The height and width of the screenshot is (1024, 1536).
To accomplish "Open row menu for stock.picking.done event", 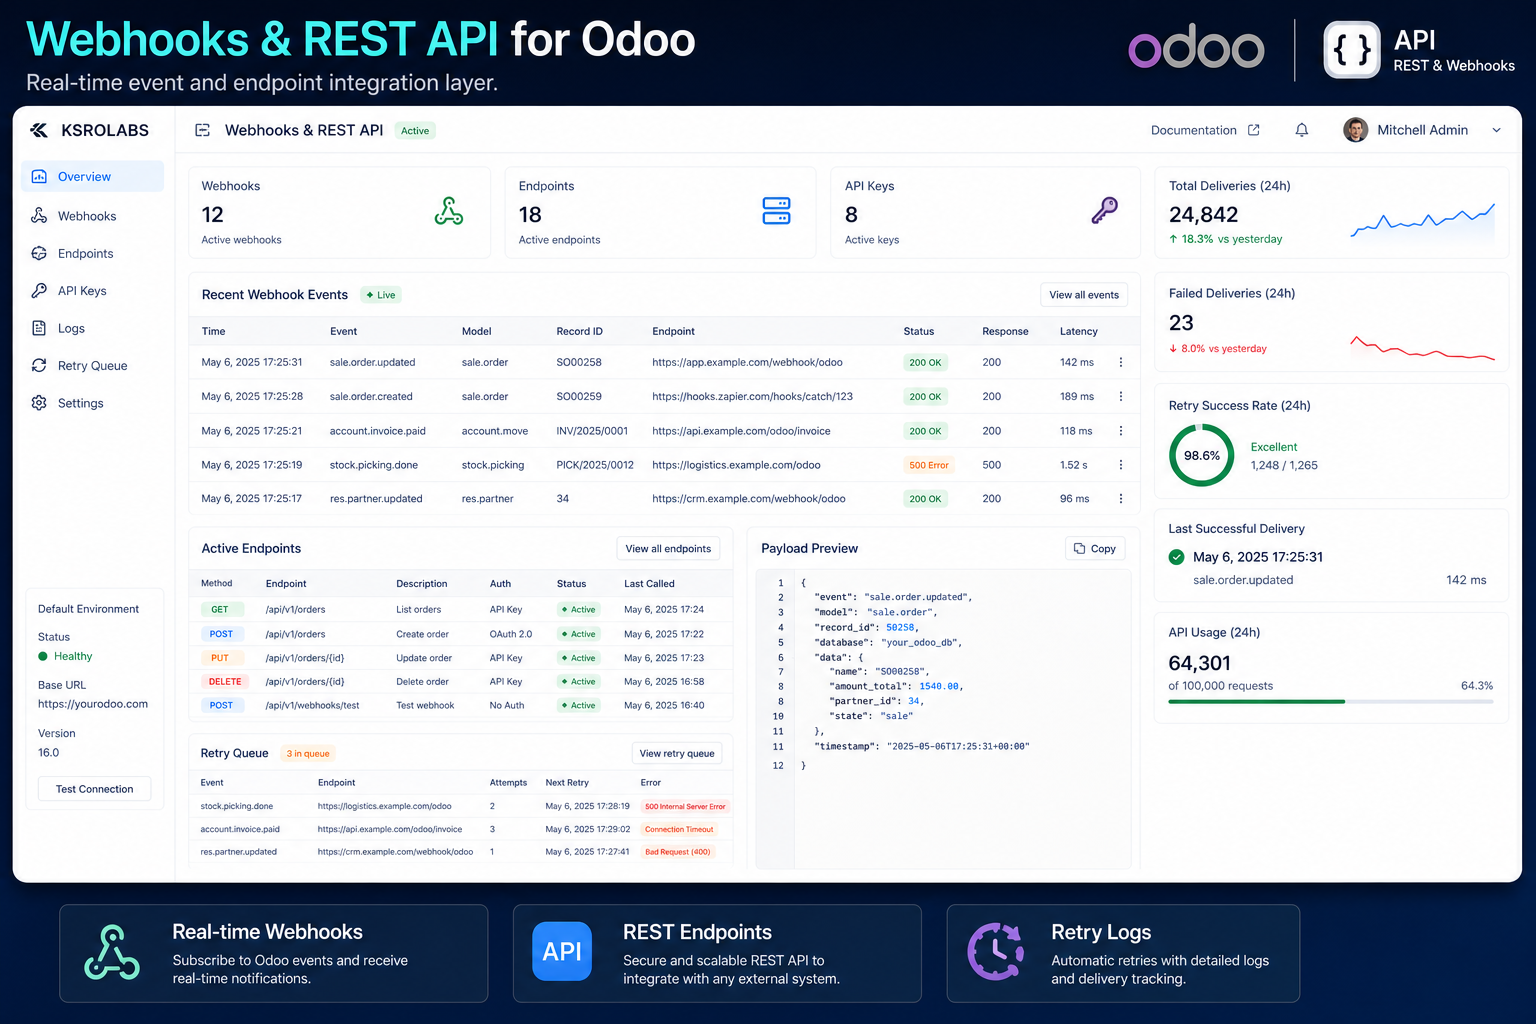I will click(x=1121, y=465).
